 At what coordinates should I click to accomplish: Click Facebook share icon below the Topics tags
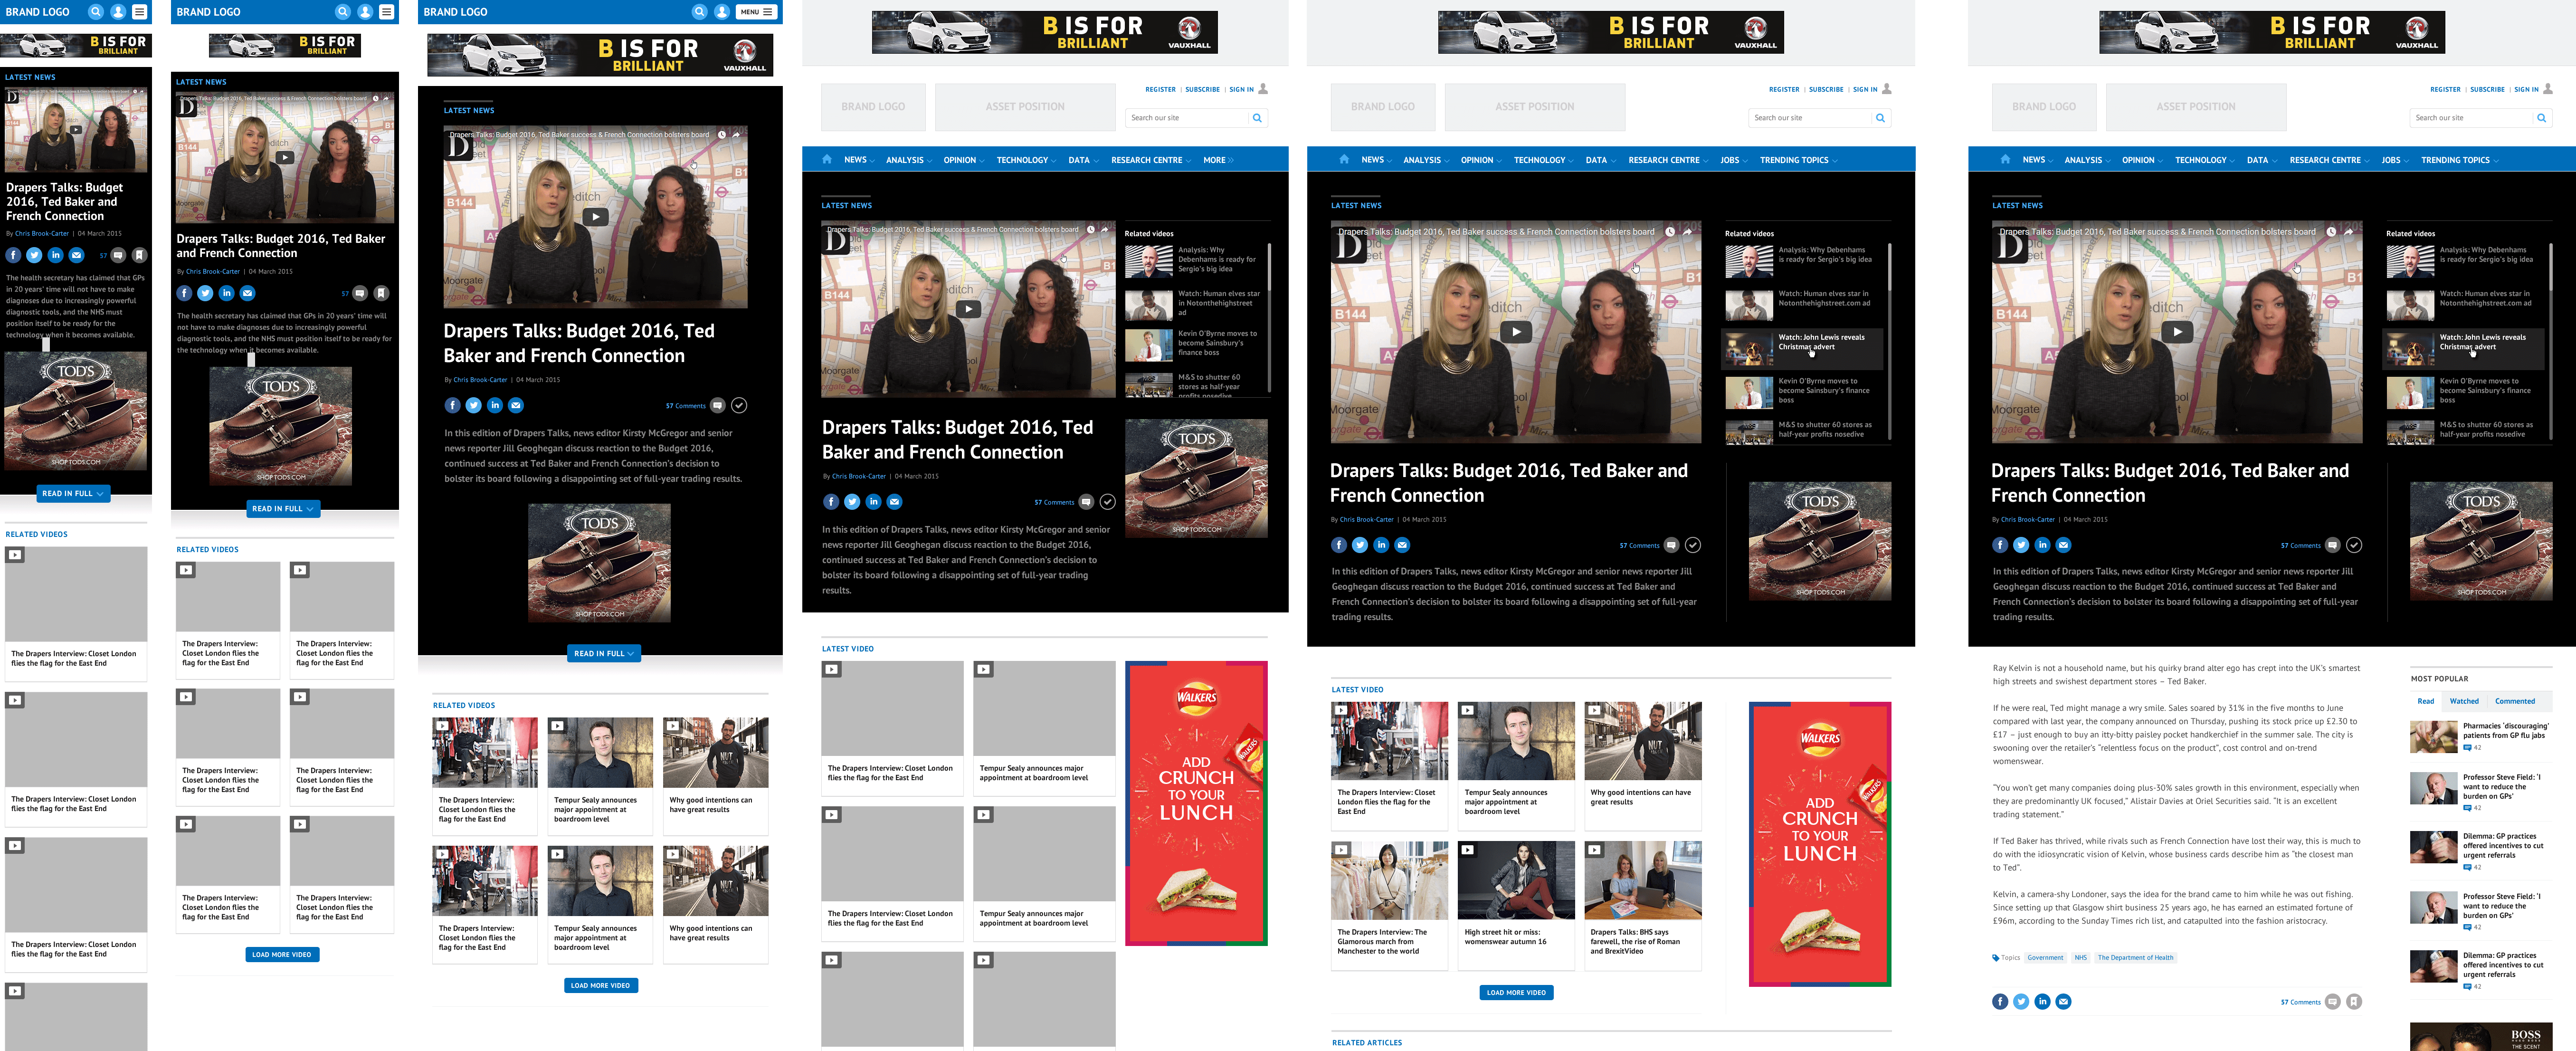(x=1999, y=1001)
